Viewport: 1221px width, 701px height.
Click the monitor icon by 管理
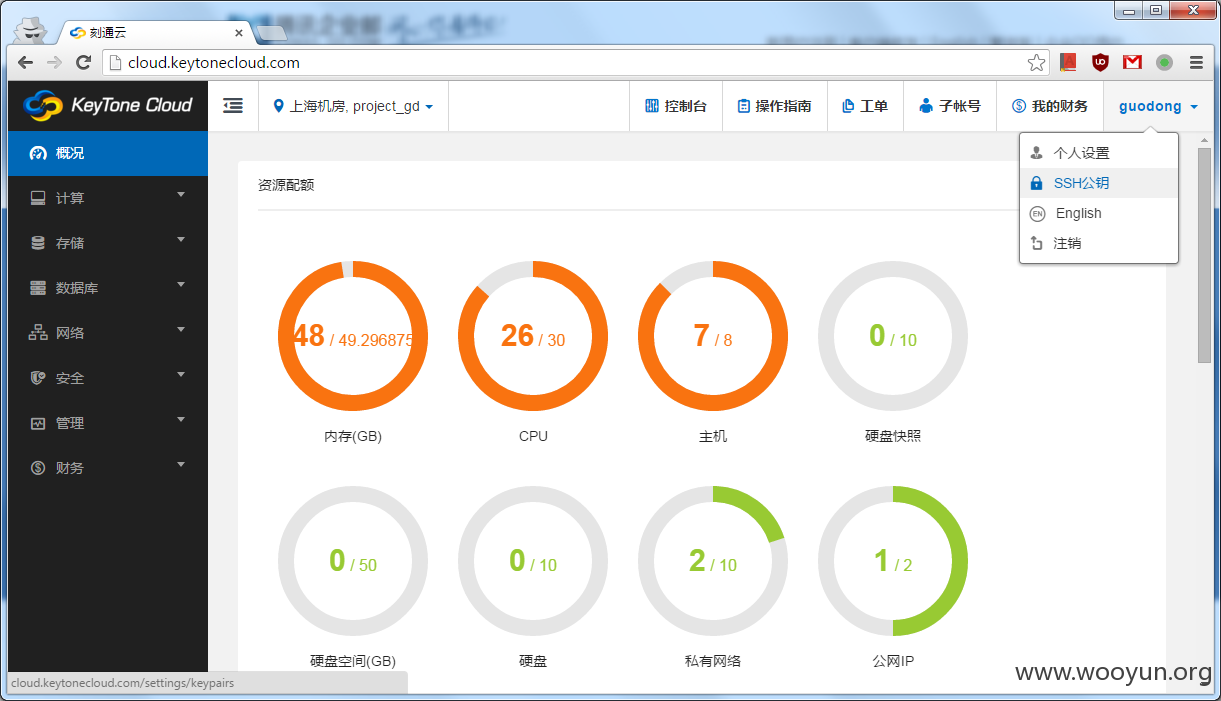pos(38,423)
